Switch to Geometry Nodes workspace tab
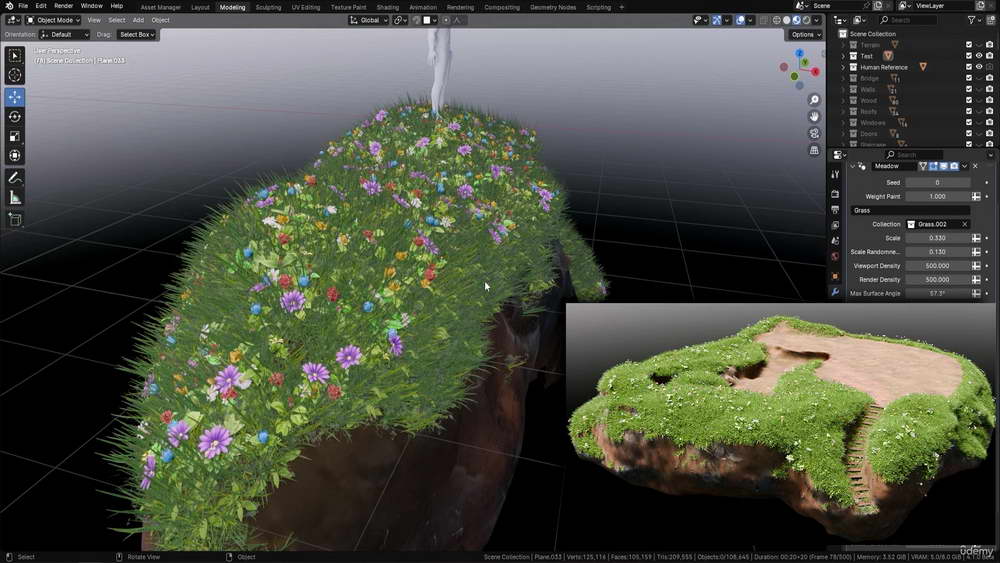 click(x=553, y=7)
